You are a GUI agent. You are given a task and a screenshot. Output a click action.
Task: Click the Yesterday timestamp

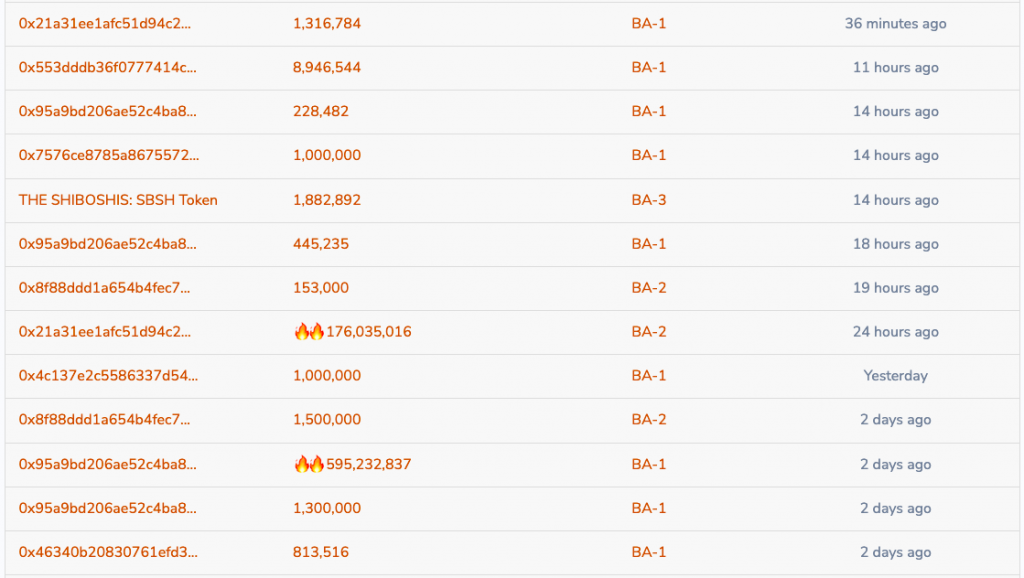pos(895,376)
